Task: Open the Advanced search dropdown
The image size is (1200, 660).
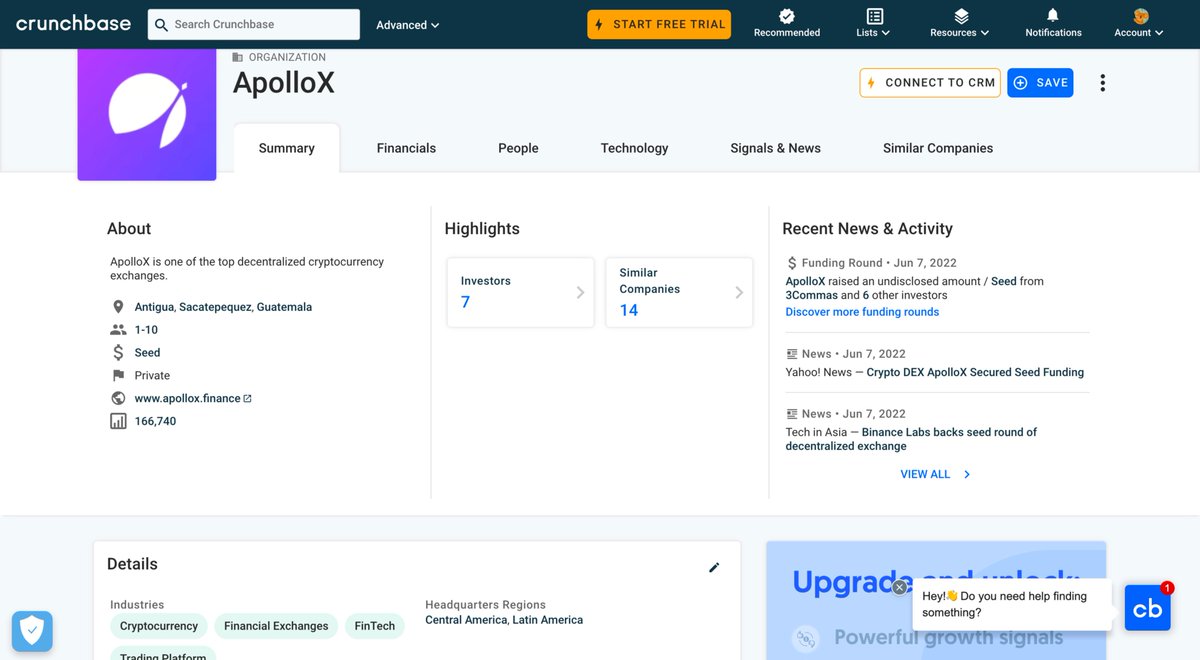Action: 406,24
